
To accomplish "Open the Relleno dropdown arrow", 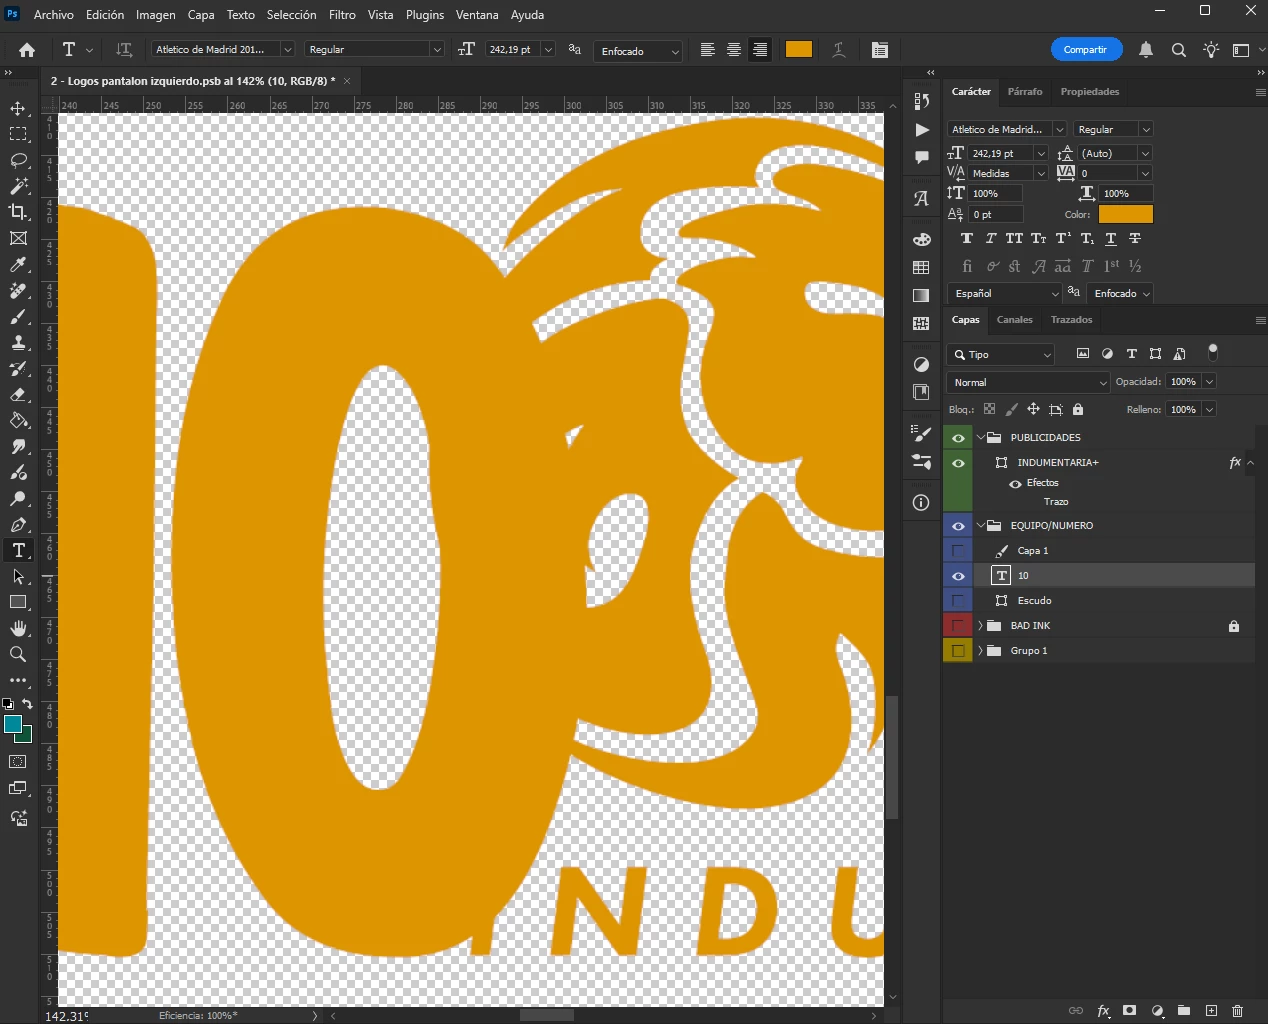I will pyautogui.click(x=1209, y=410).
